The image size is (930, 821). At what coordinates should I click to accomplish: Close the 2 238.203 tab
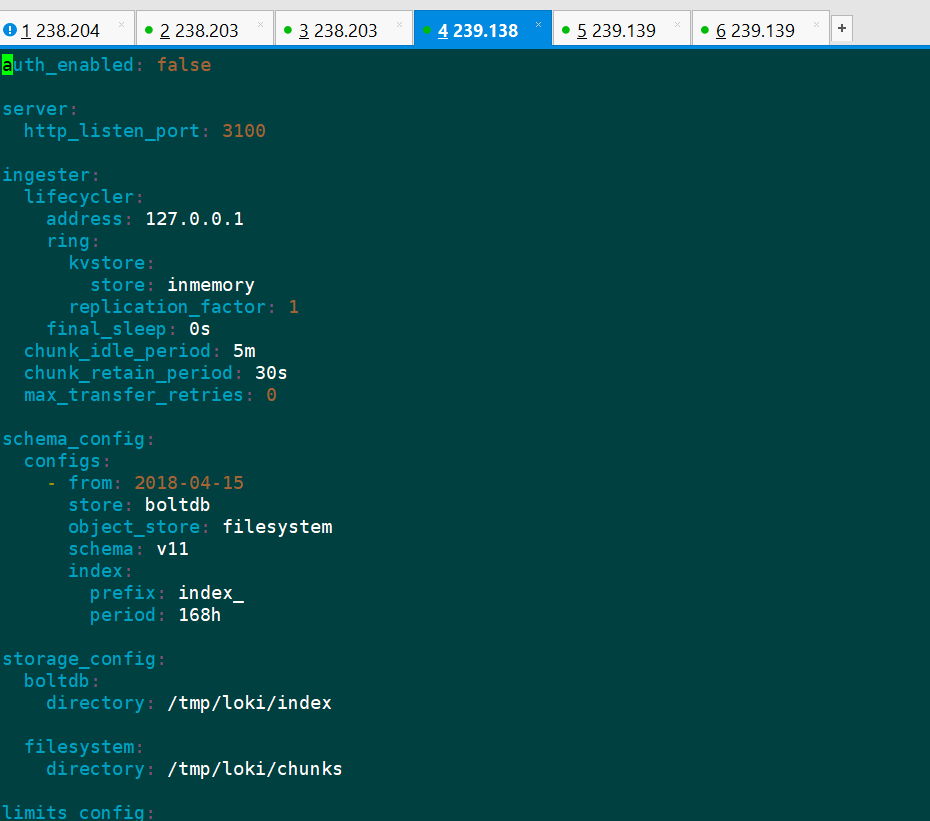[x=260, y=24]
